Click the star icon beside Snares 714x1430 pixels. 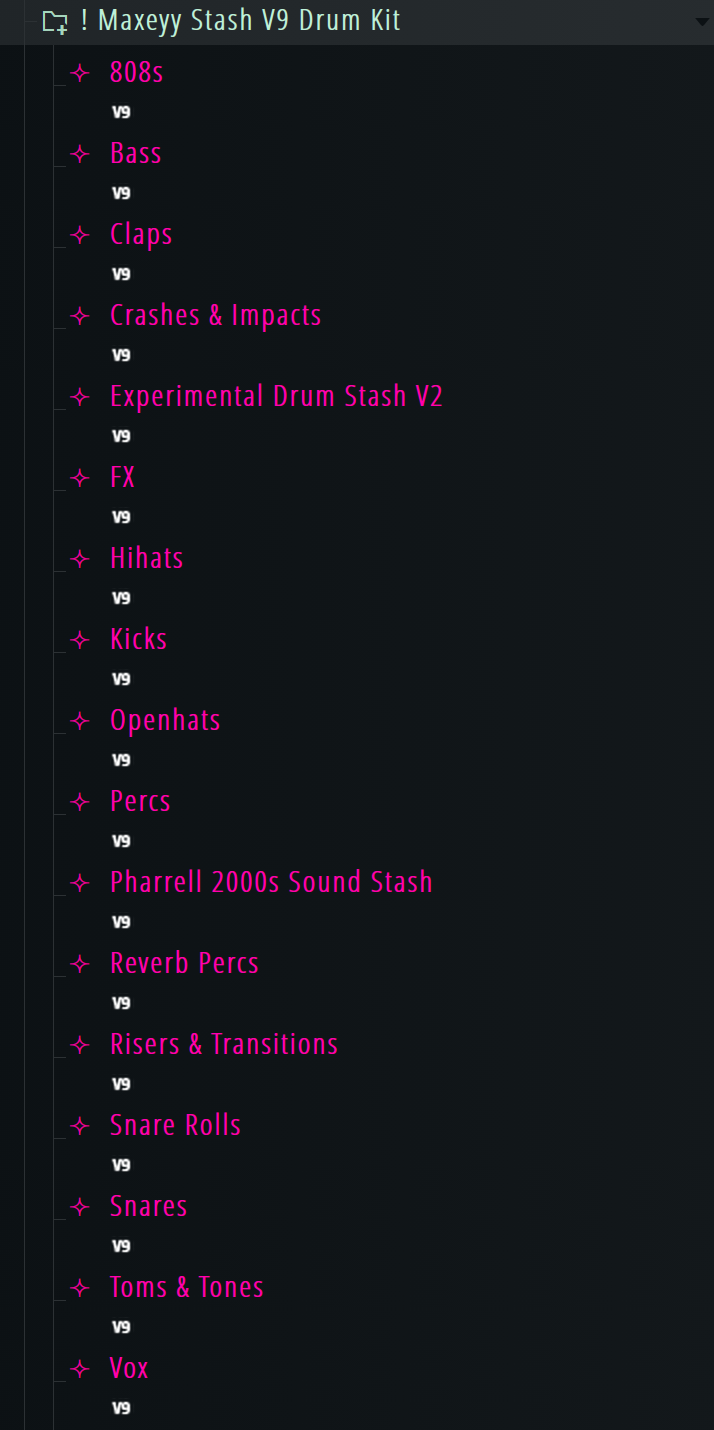[x=80, y=1207]
